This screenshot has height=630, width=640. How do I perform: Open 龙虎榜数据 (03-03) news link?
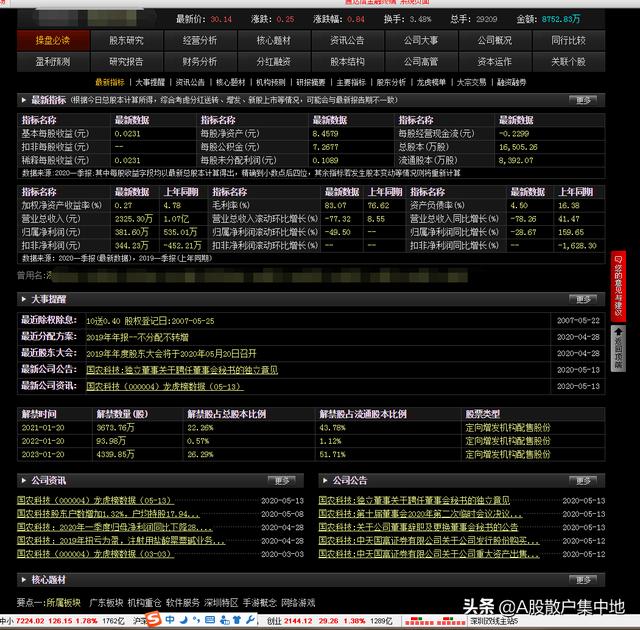(96, 554)
